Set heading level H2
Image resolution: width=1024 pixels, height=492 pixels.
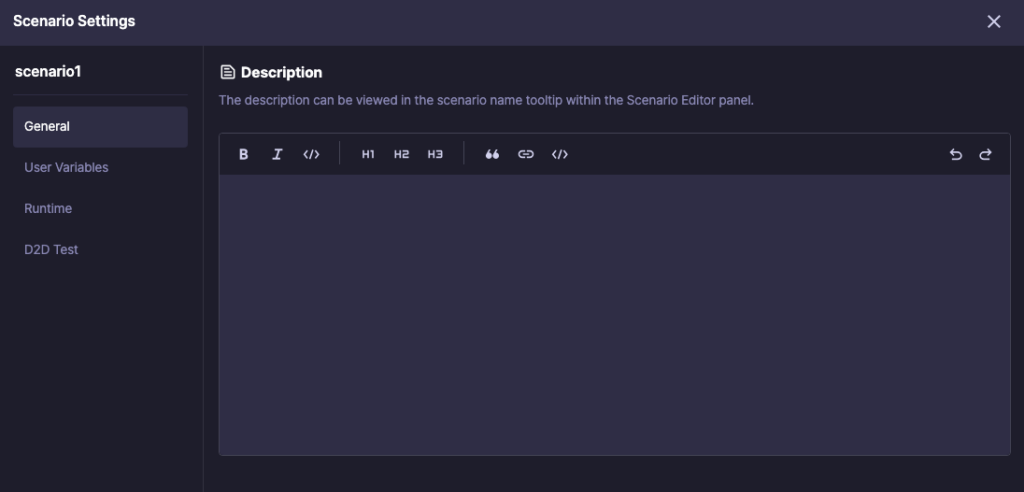tap(401, 154)
